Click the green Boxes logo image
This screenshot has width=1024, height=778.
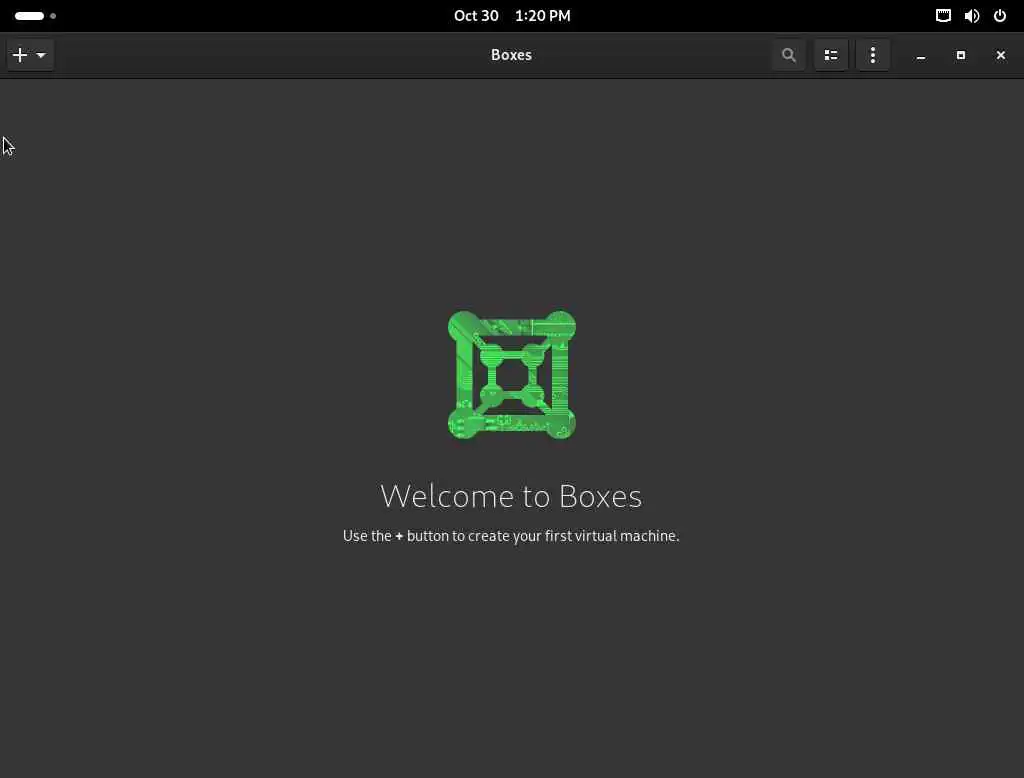tap(511, 375)
